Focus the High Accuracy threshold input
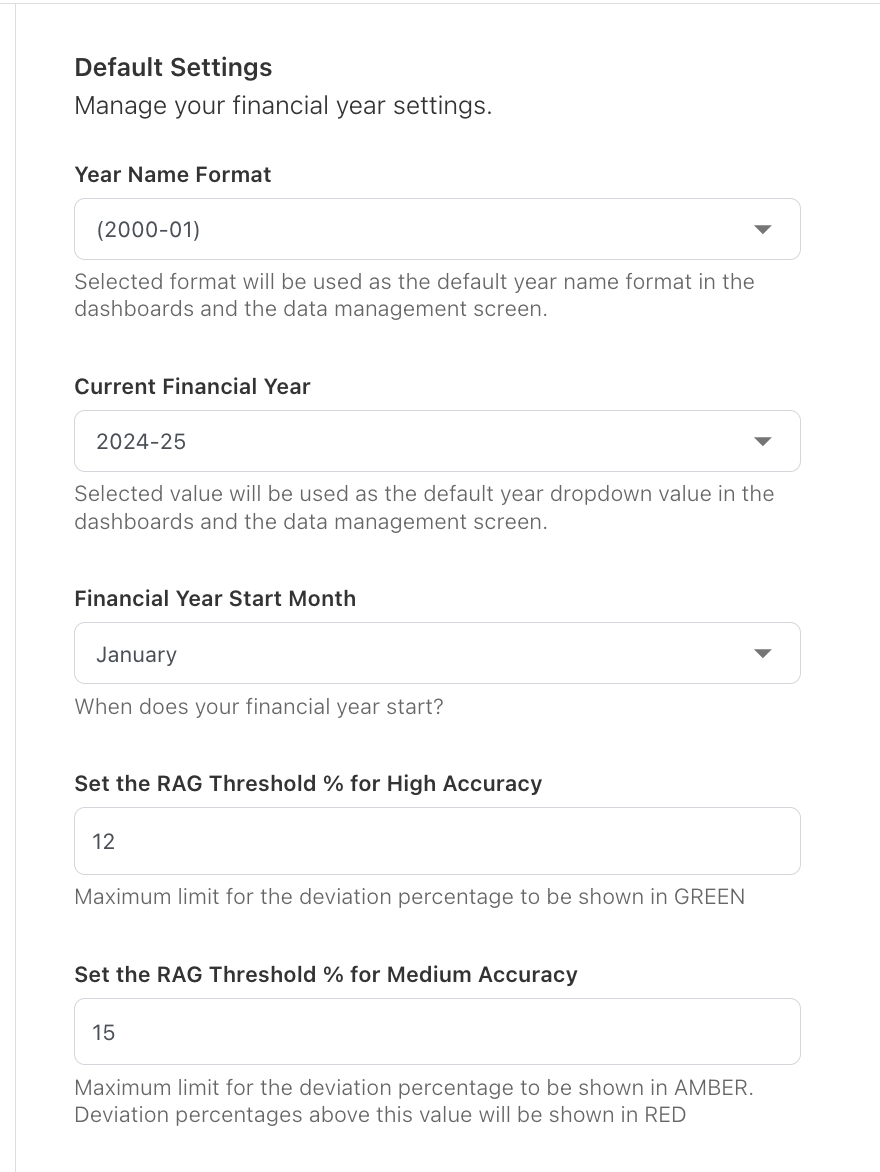The image size is (880, 1172). point(437,841)
